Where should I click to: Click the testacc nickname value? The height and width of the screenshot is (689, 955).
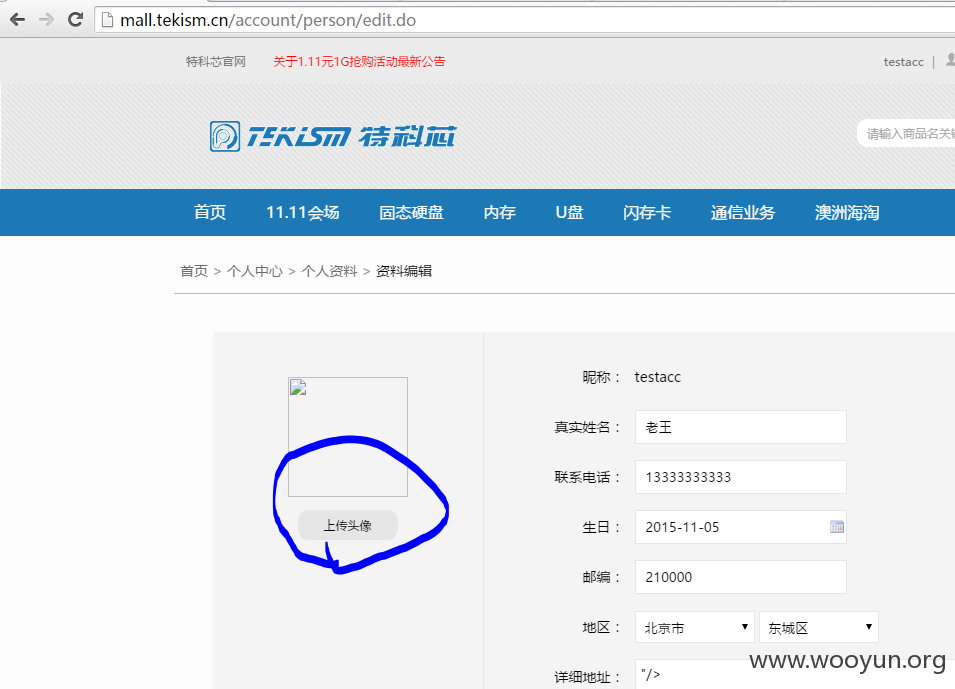(657, 377)
